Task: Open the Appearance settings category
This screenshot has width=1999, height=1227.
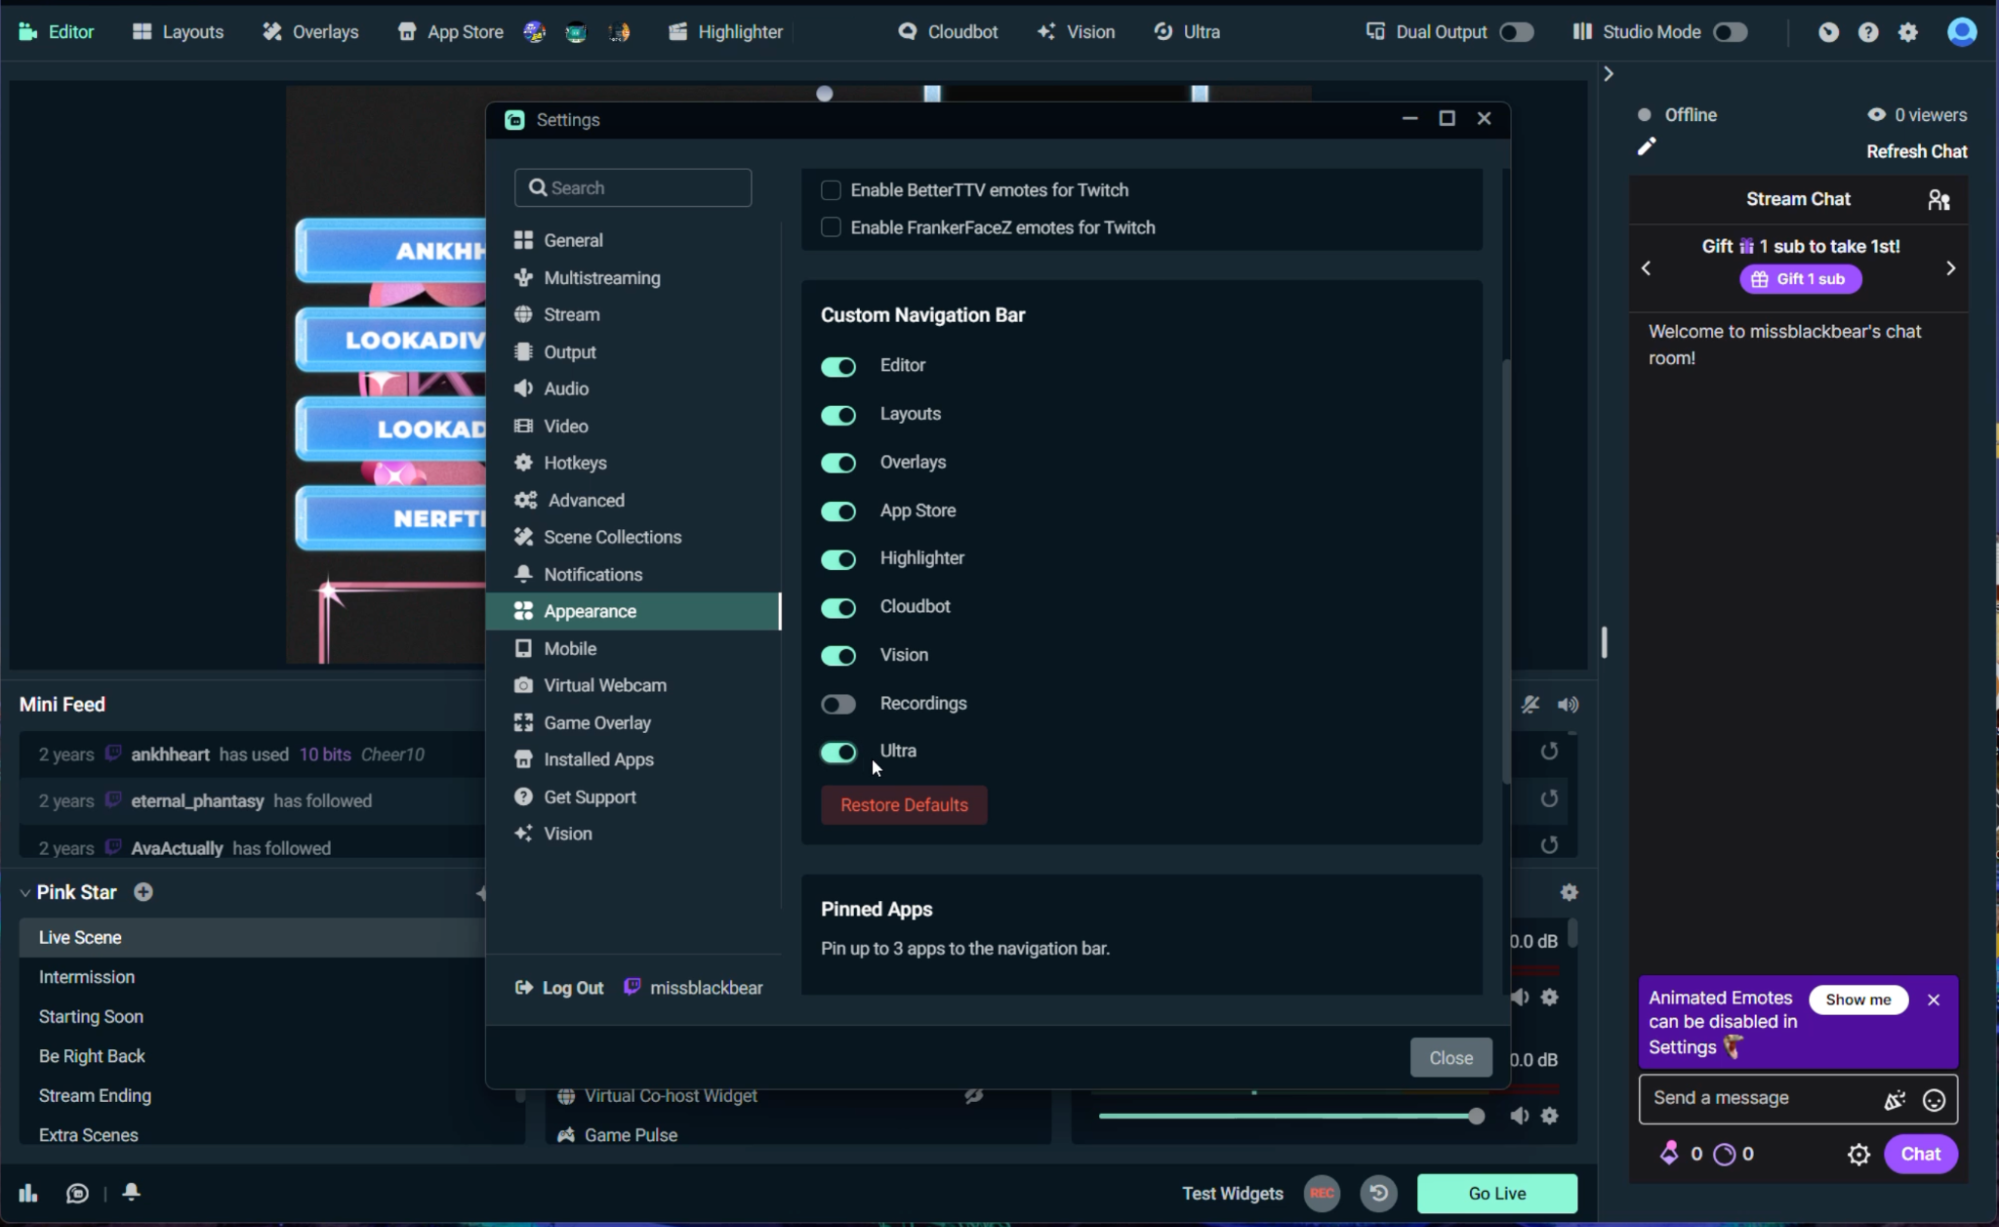Action: [x=633, y=611]
